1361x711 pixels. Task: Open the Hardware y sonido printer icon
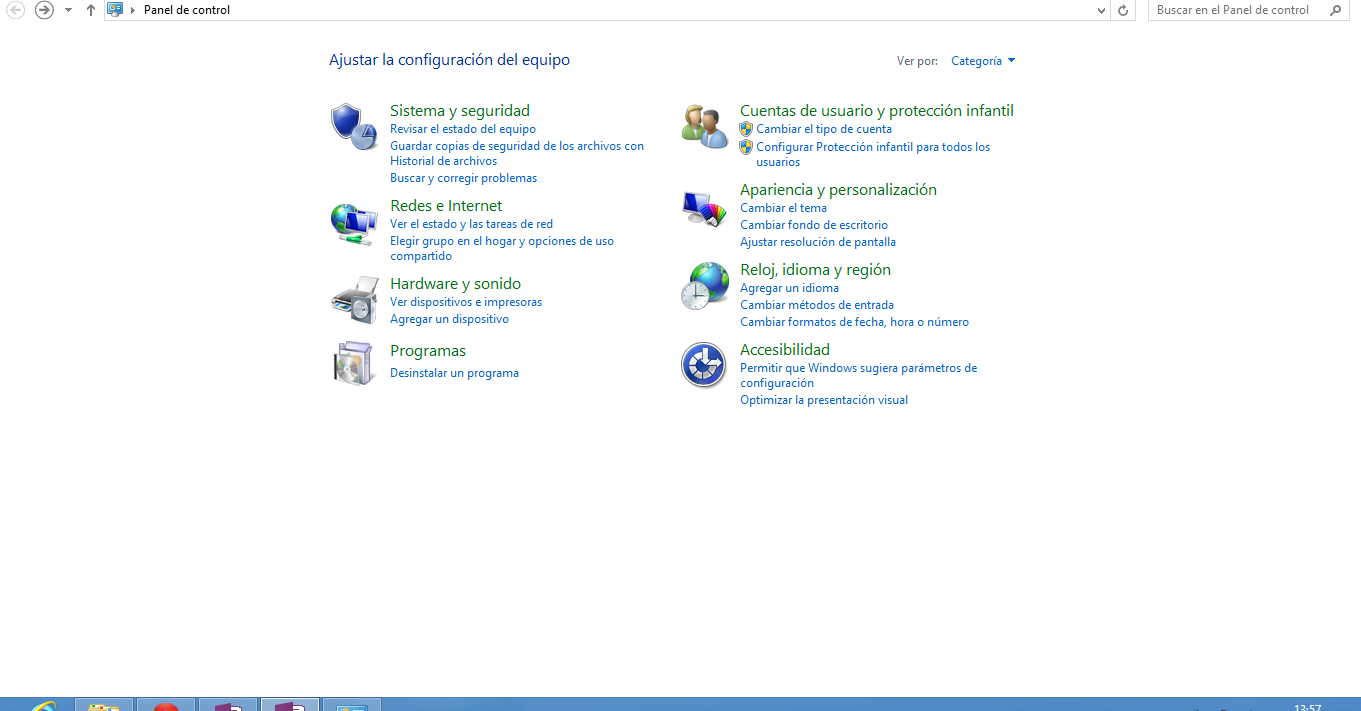tap(354, 299)
